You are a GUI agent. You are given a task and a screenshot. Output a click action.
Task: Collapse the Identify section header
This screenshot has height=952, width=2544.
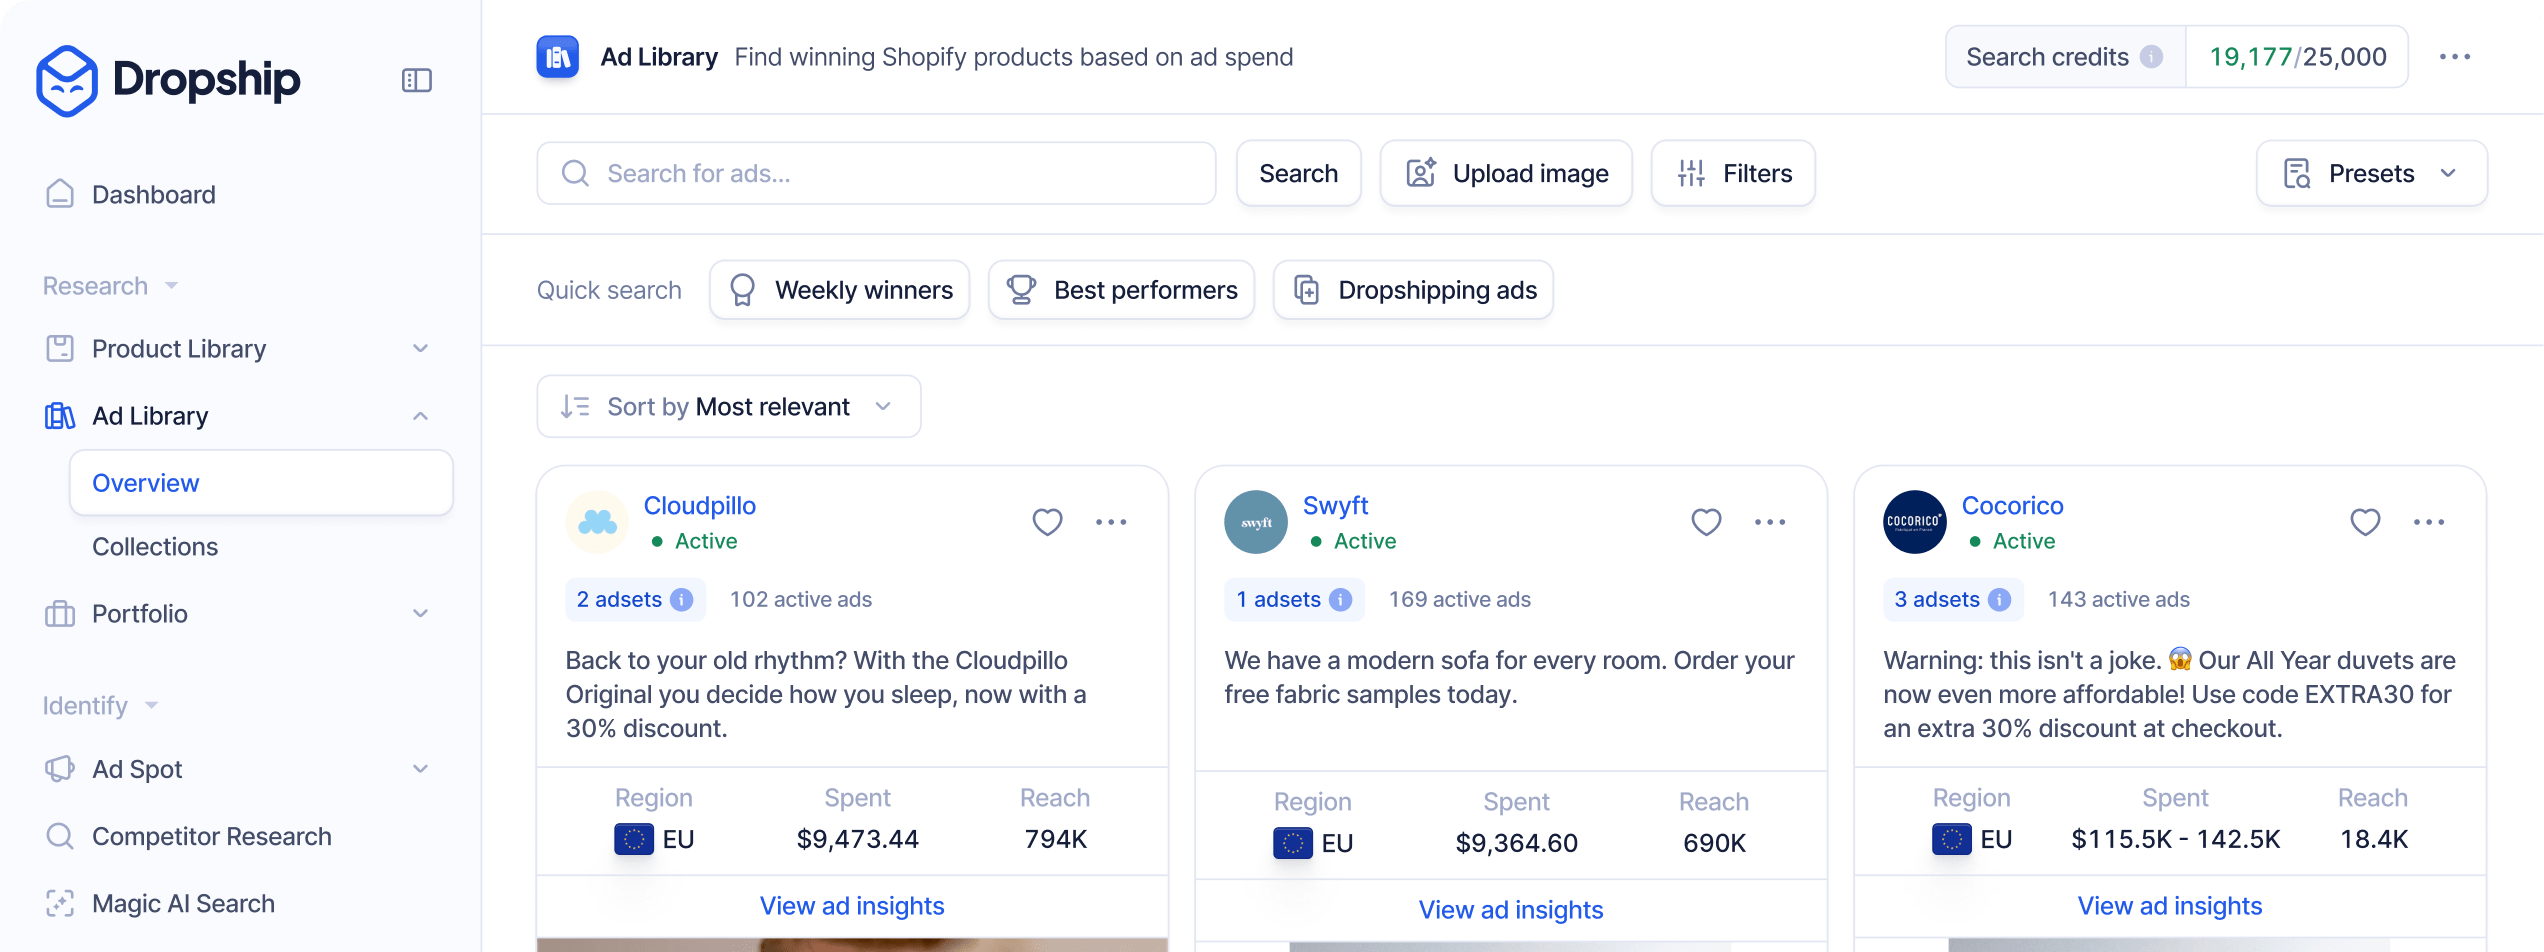pyautogui.click(x=100, y=706)
